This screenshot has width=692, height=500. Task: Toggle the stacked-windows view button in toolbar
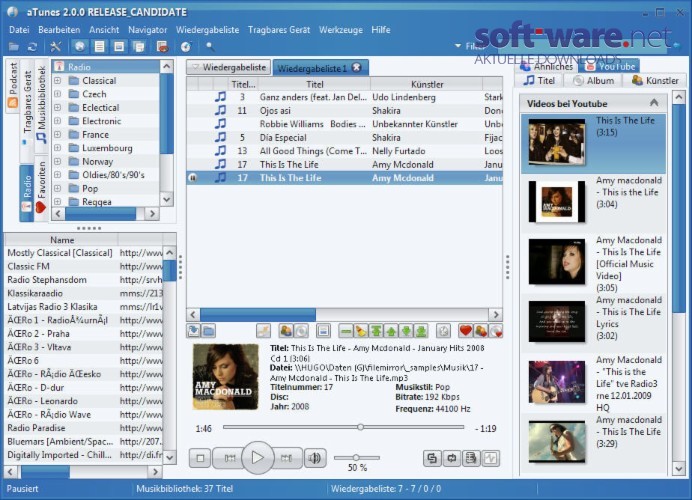click(139, 46)
